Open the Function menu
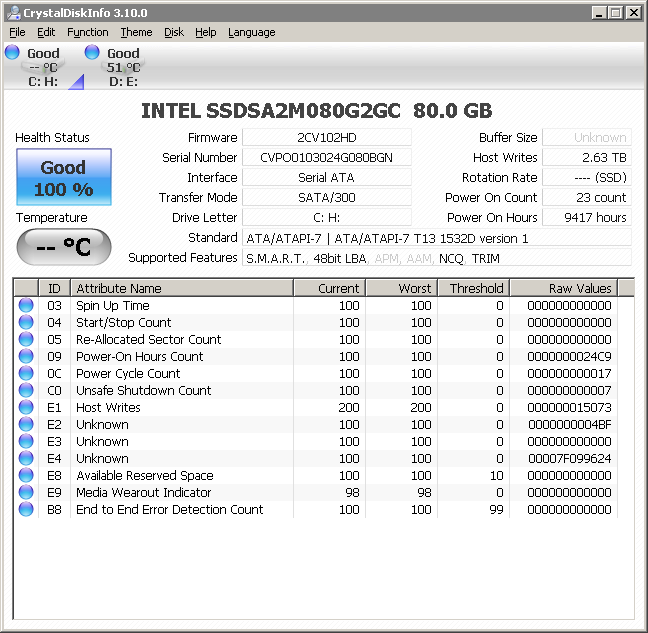 [88, 32]
